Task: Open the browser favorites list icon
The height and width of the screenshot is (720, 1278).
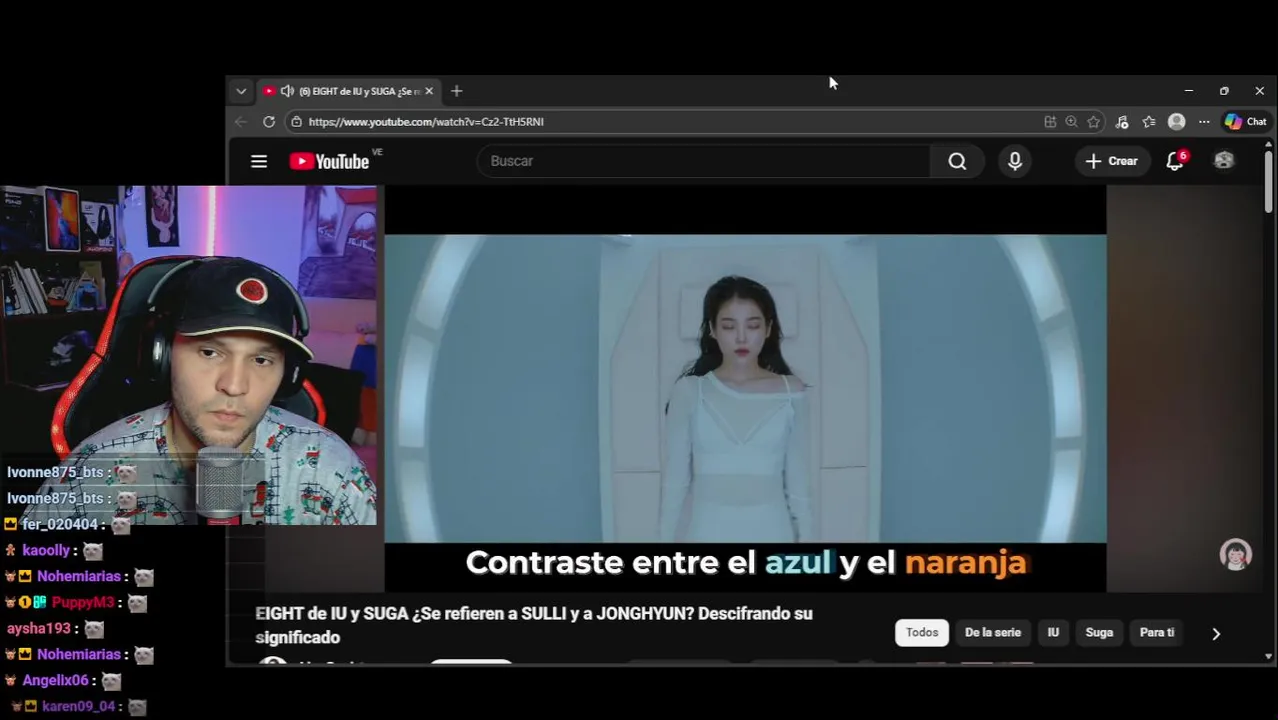Action: 1149,122
